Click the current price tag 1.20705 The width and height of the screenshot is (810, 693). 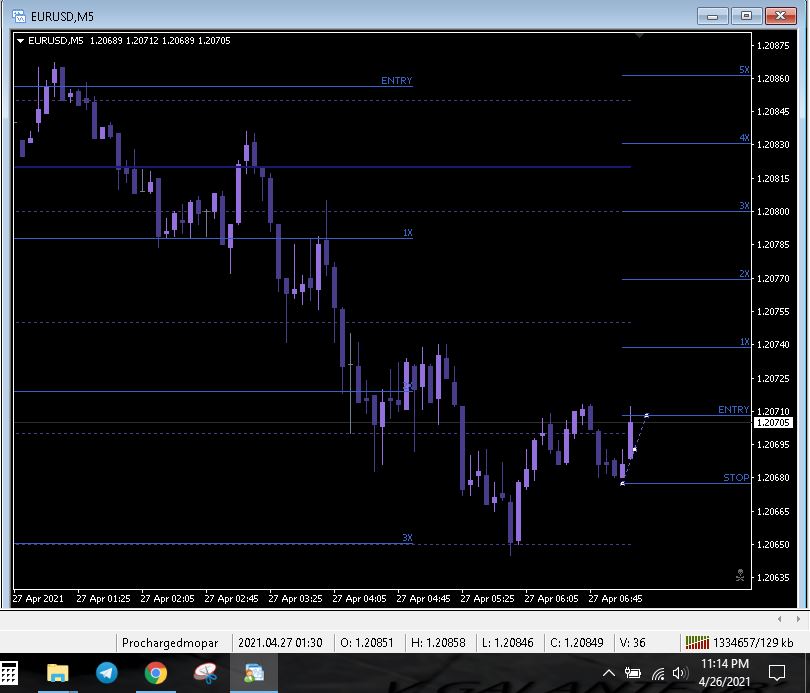[773, 422]
